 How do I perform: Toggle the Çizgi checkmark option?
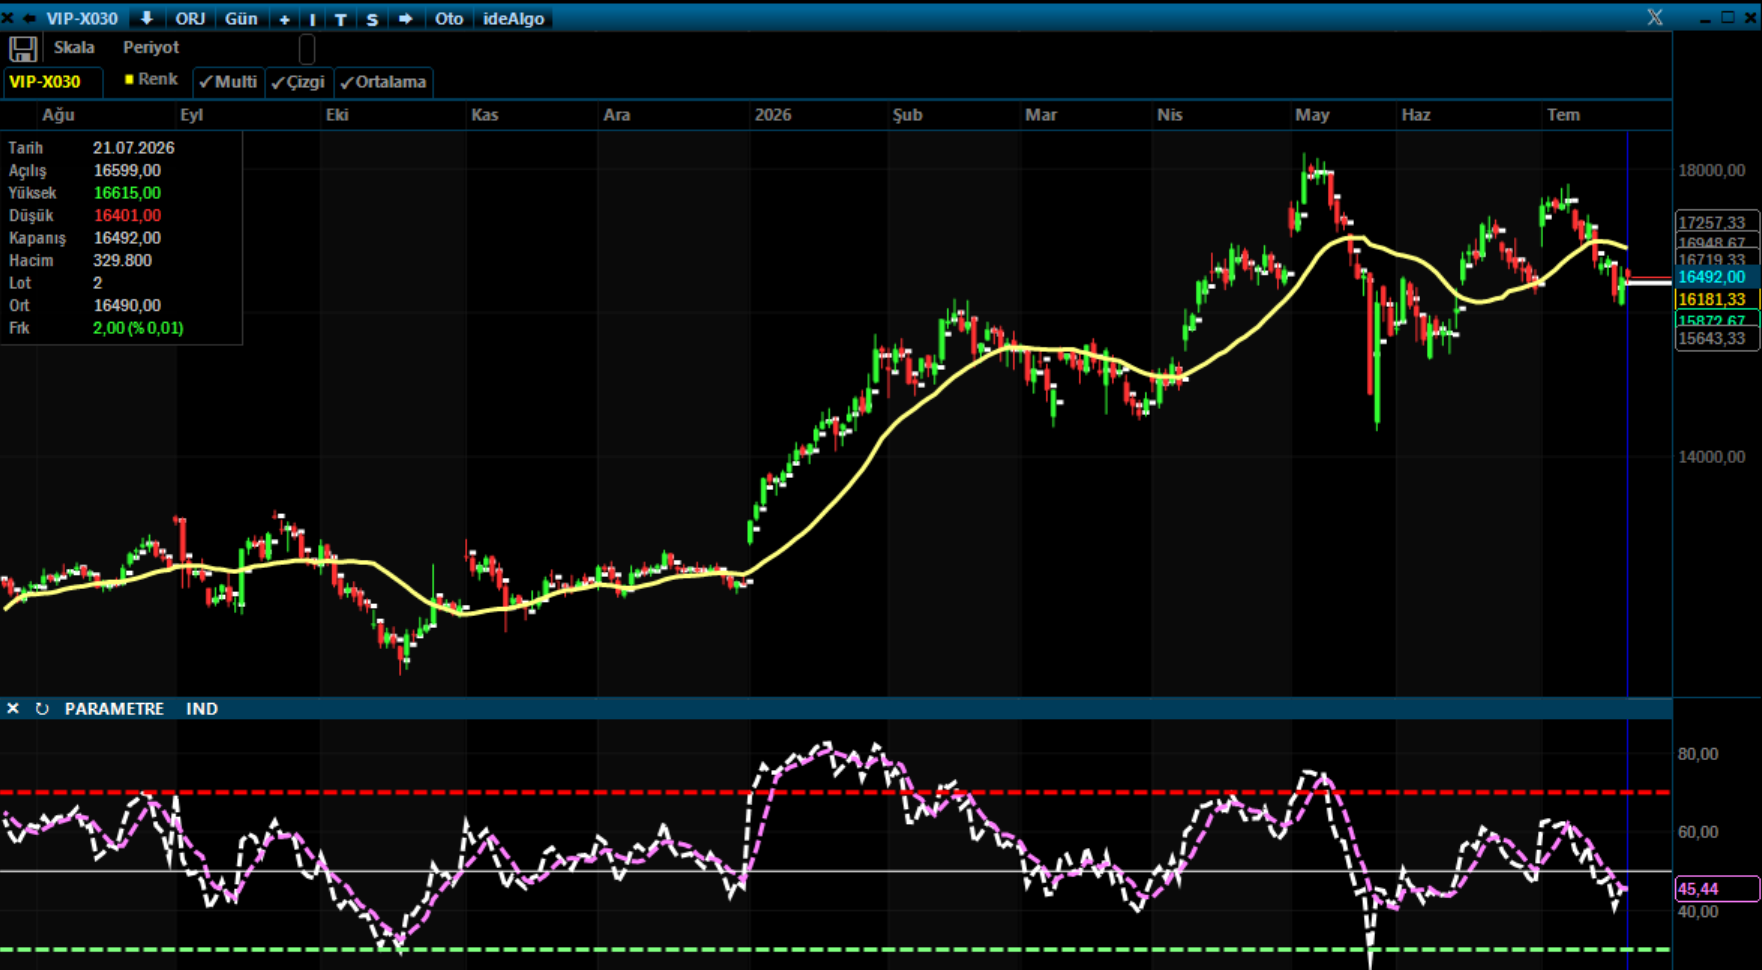point(298,82)
